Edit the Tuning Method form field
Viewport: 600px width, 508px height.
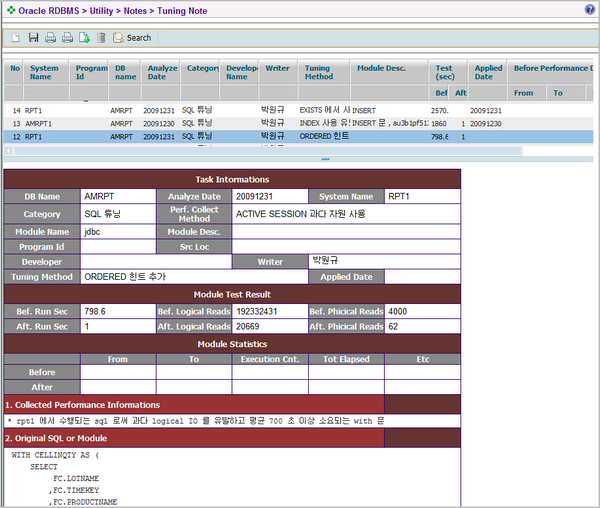(194, 277)
